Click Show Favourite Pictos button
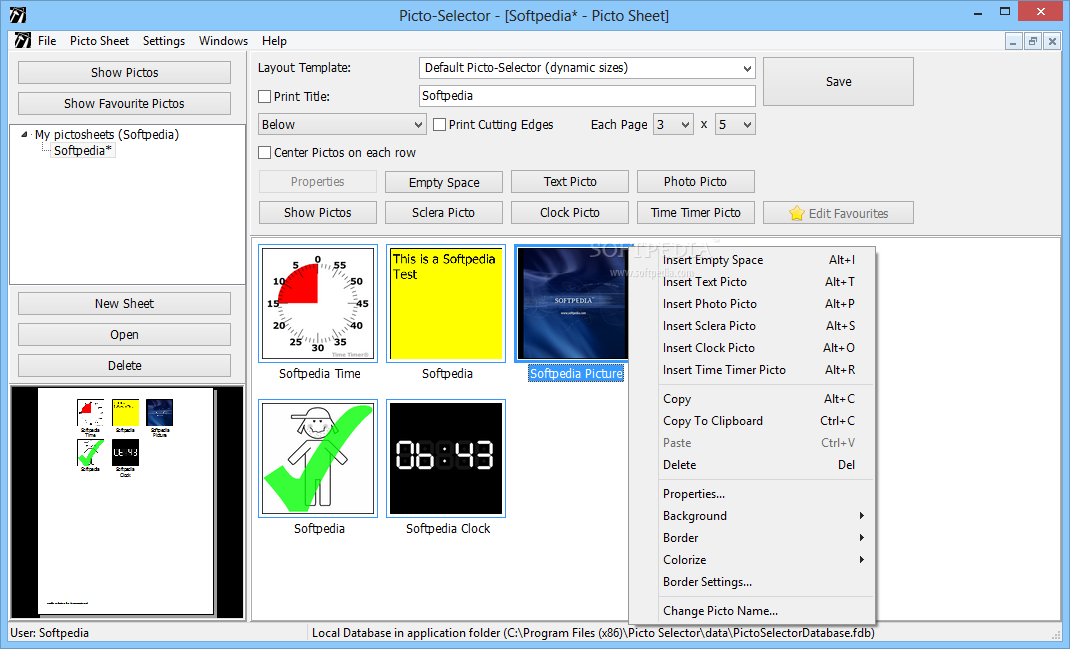Screen dimensions: 1070x649 (x=124, y=104)
